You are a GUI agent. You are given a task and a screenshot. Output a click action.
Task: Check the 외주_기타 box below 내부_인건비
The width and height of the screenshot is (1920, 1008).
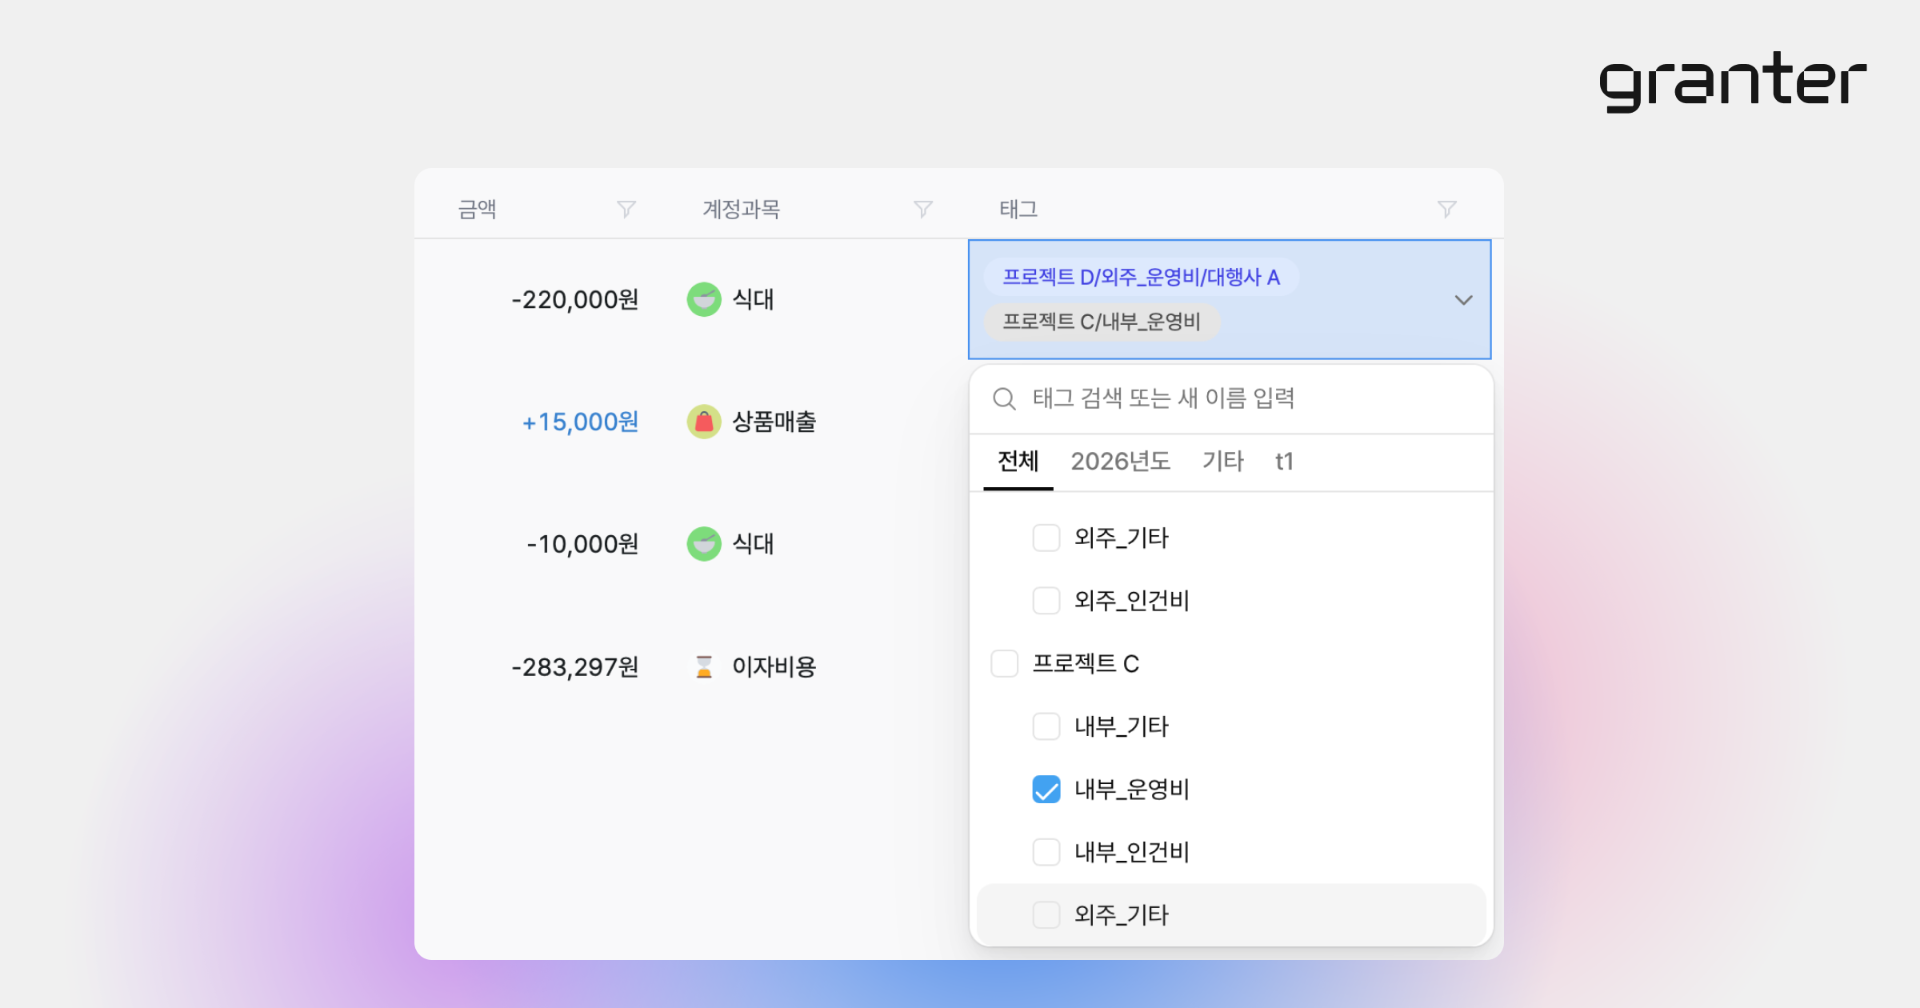click(1046, 915)
